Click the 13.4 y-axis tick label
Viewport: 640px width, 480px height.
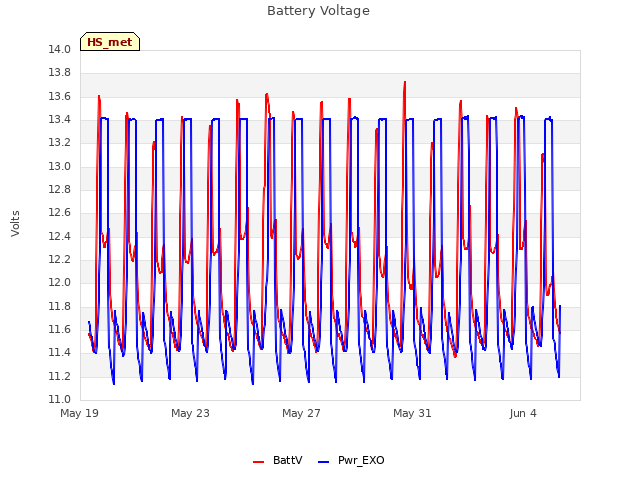(x=60, y=120)
